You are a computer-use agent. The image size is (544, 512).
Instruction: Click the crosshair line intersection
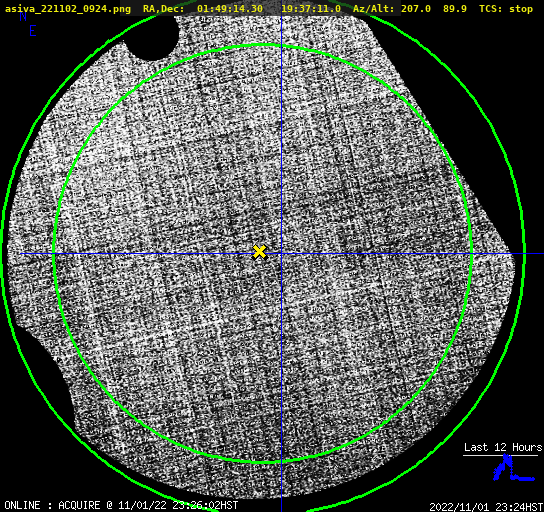[x=281, y=254]
